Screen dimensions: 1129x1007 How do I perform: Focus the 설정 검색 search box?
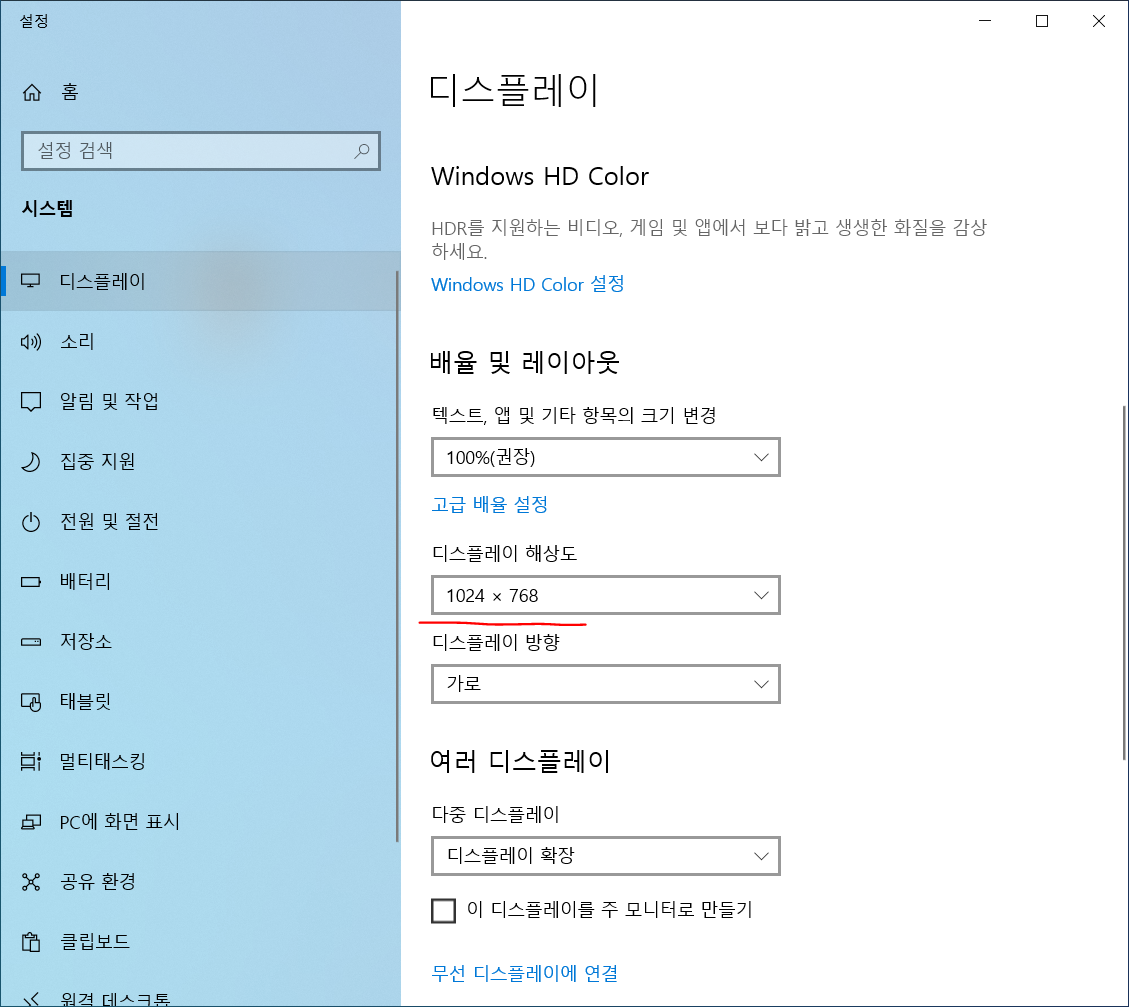tap(201, 150)
